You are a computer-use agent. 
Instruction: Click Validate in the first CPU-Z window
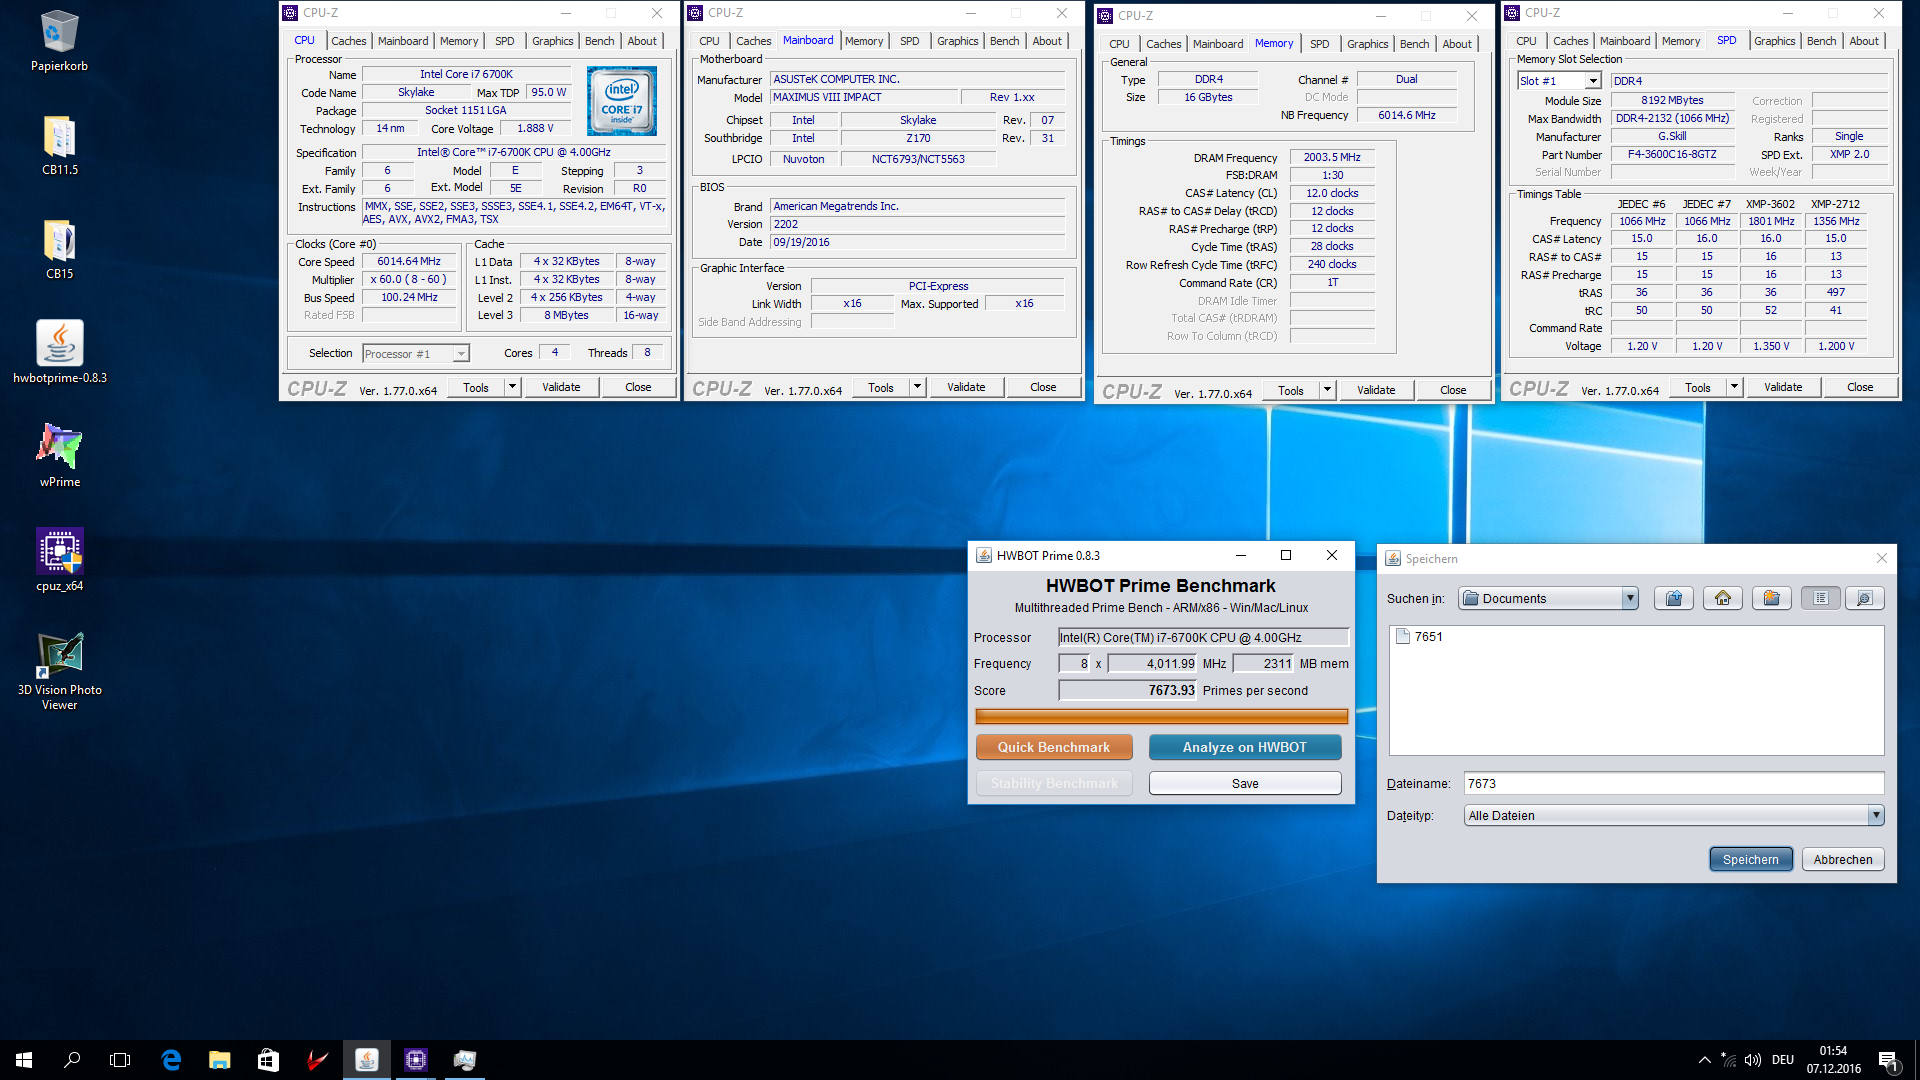point(561,387)
